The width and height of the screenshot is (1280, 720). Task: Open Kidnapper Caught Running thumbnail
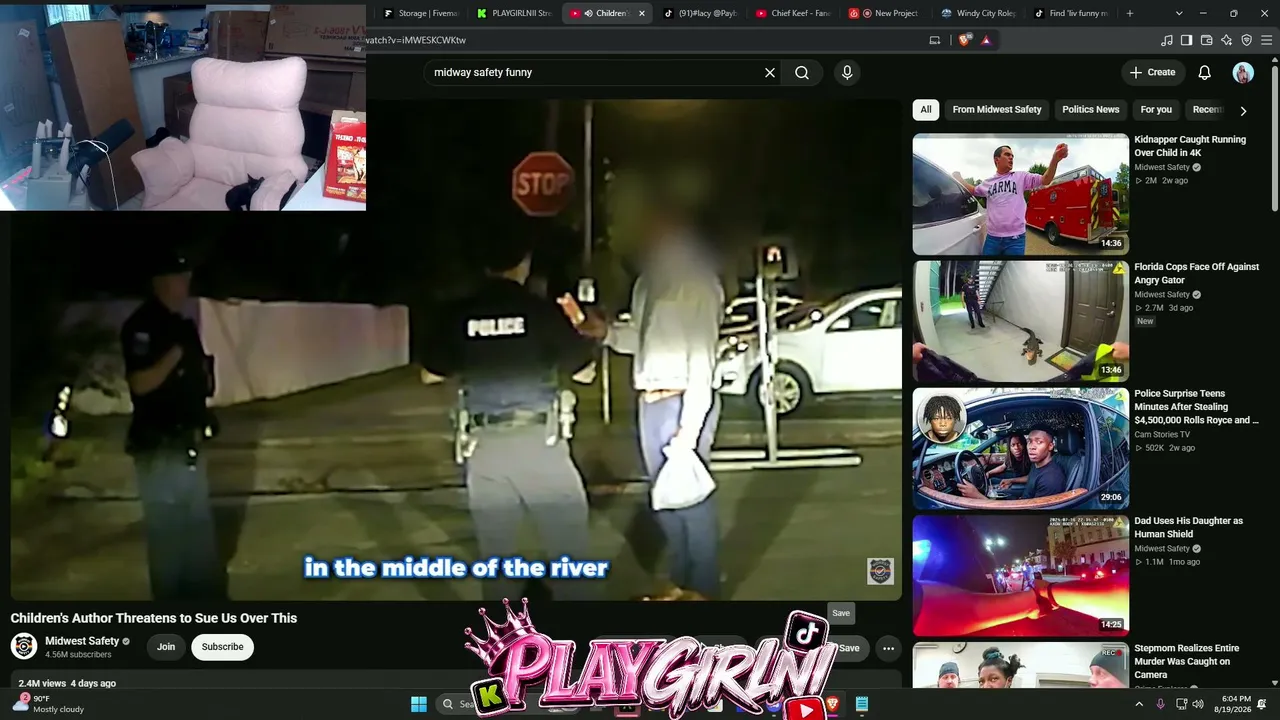point(1020,194)
